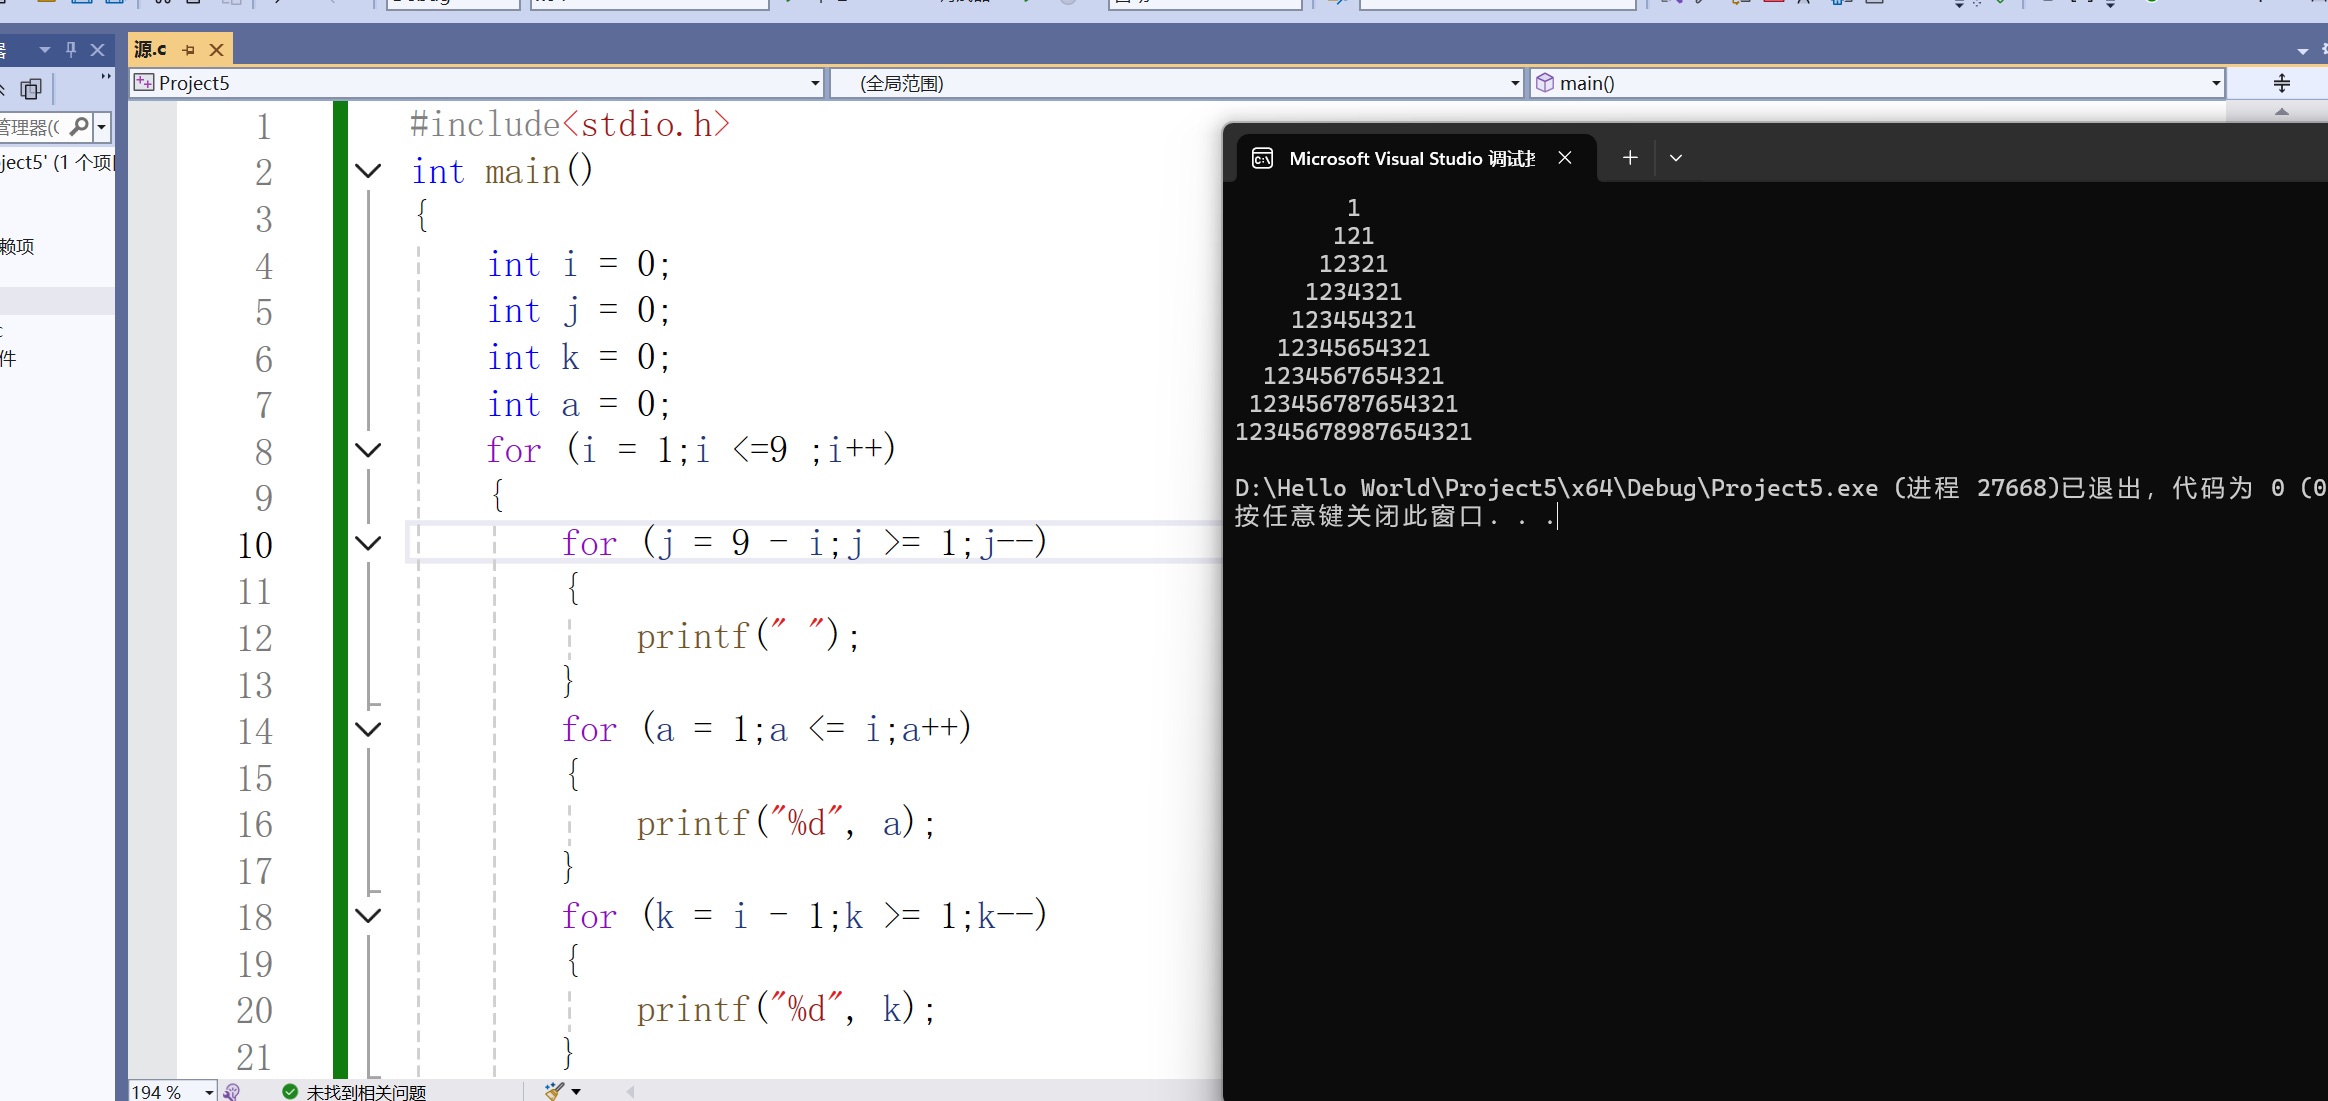Click the code health lightbulb wrench icon

point(232,1092)
